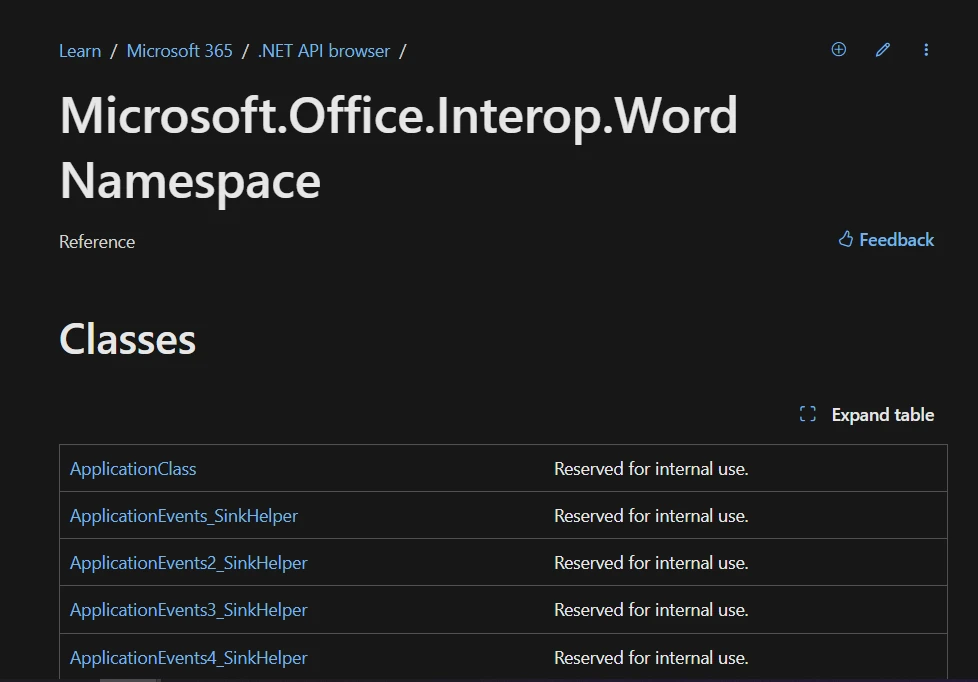Click the Expand table bracket icon
Viewport: 978px width, 682px height.
coord(808,415)
